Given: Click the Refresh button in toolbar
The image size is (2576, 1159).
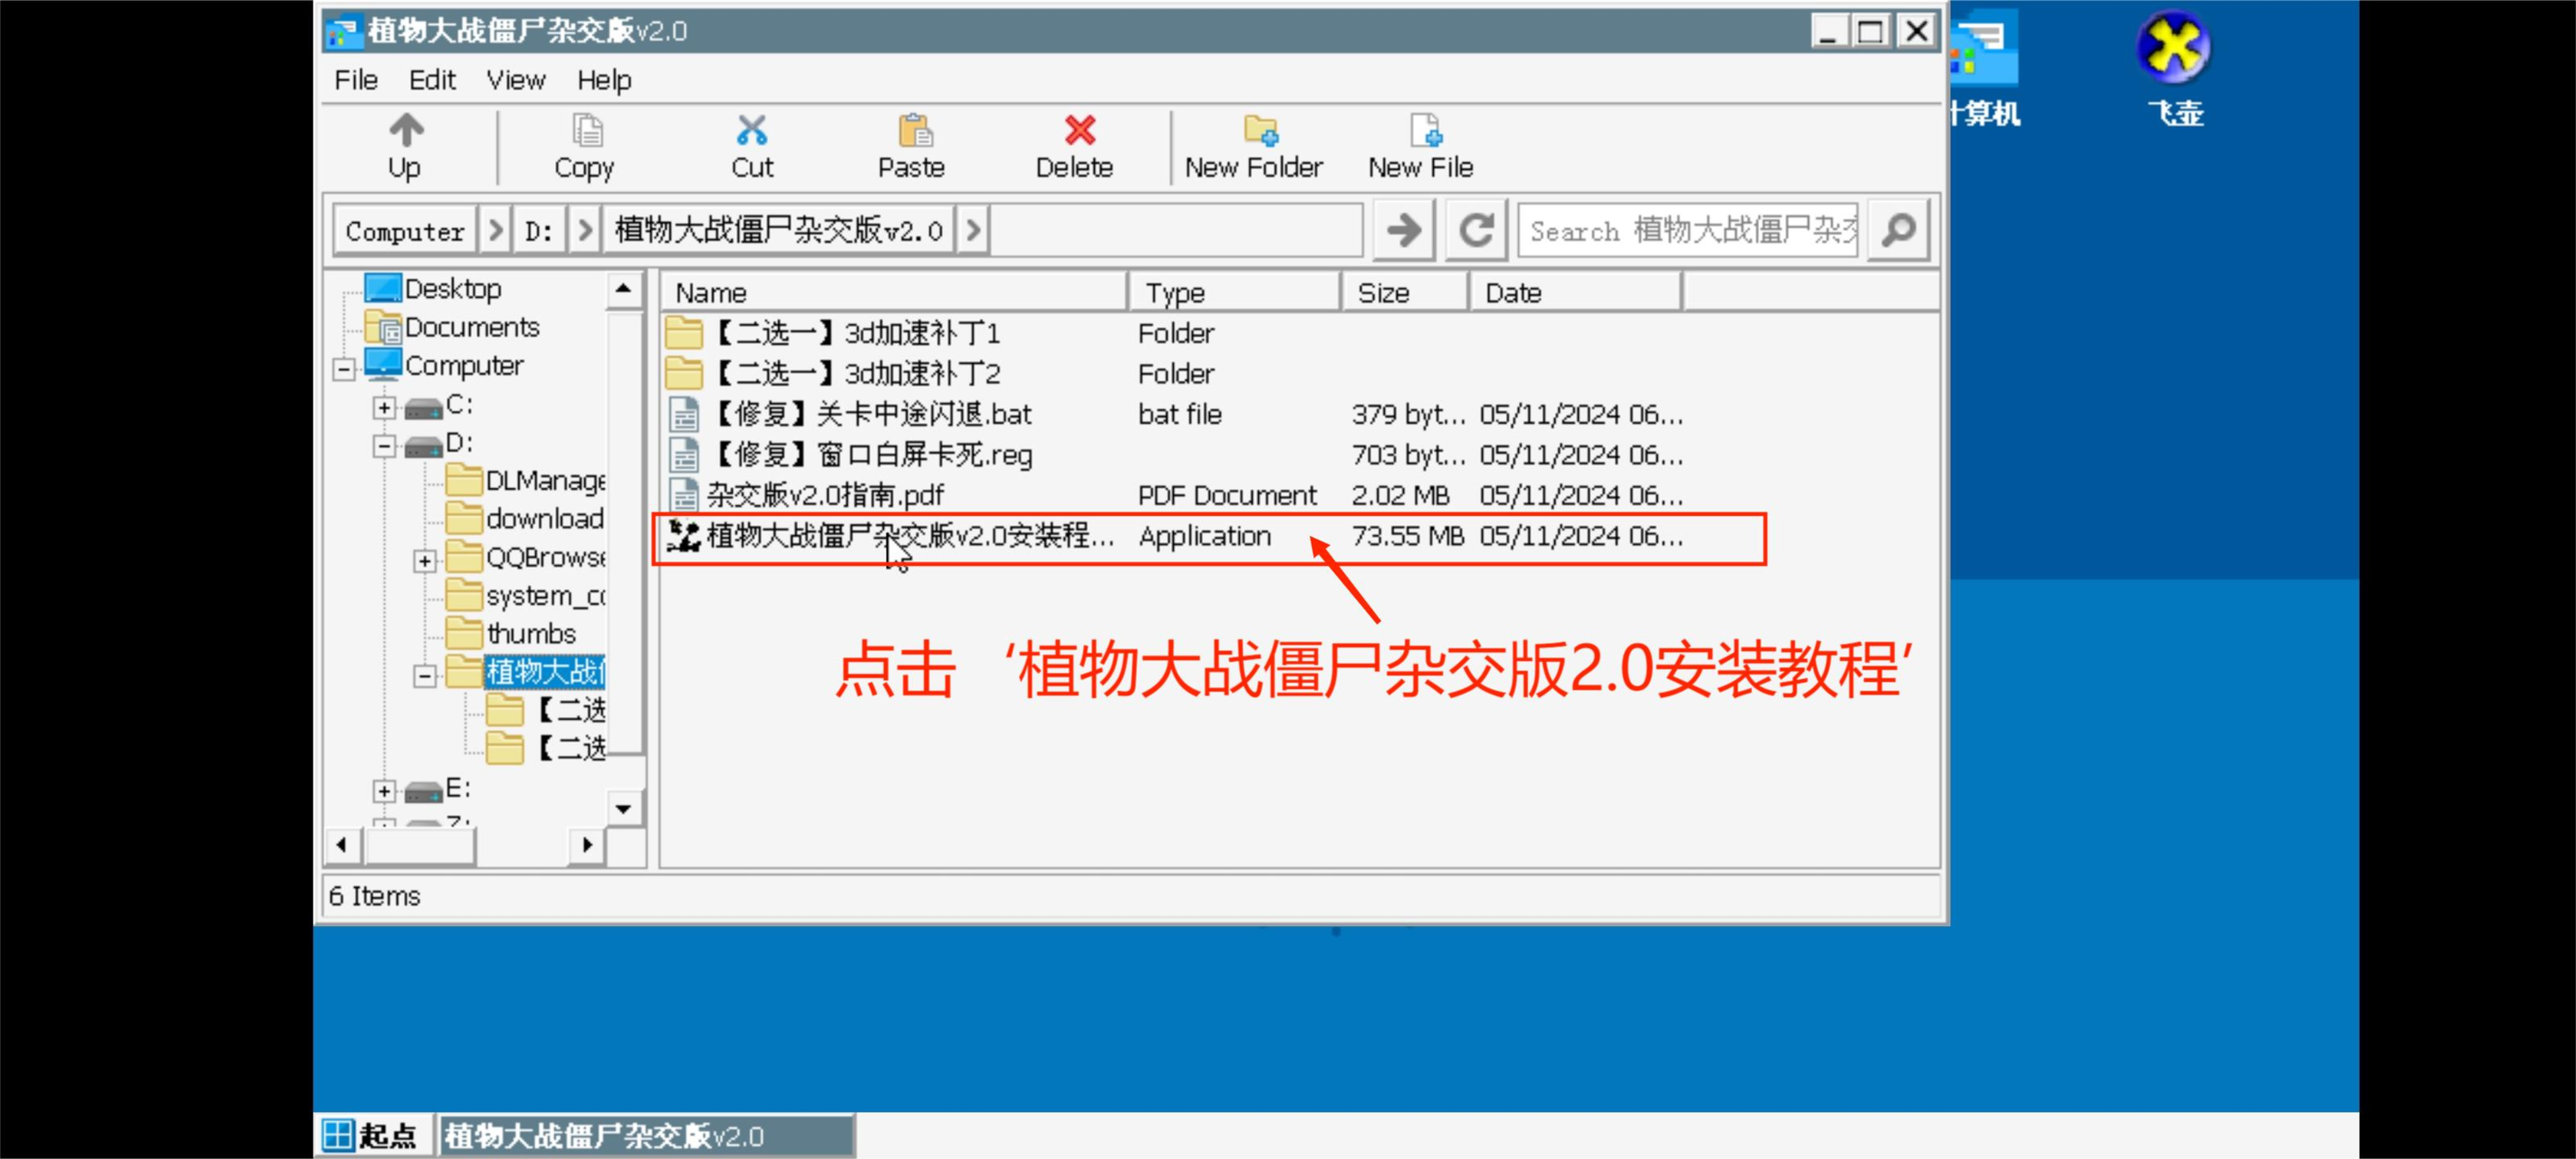Looking at the screenshot, I should pos(1475,230).
